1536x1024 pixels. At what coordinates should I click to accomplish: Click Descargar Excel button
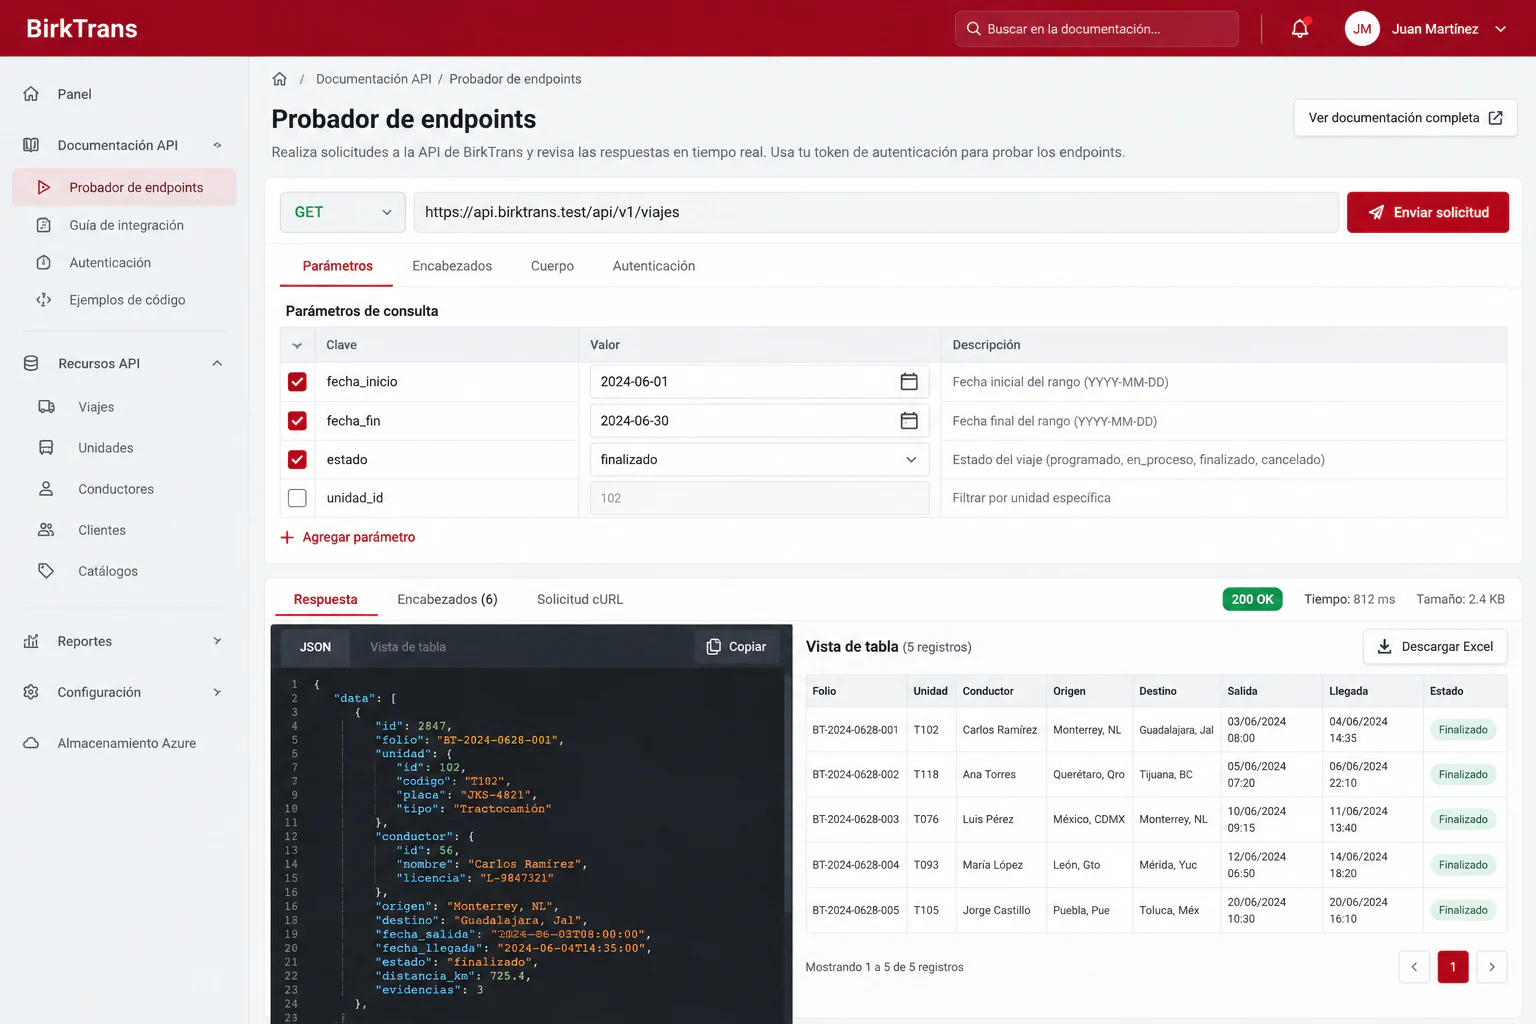point(1435,647)
